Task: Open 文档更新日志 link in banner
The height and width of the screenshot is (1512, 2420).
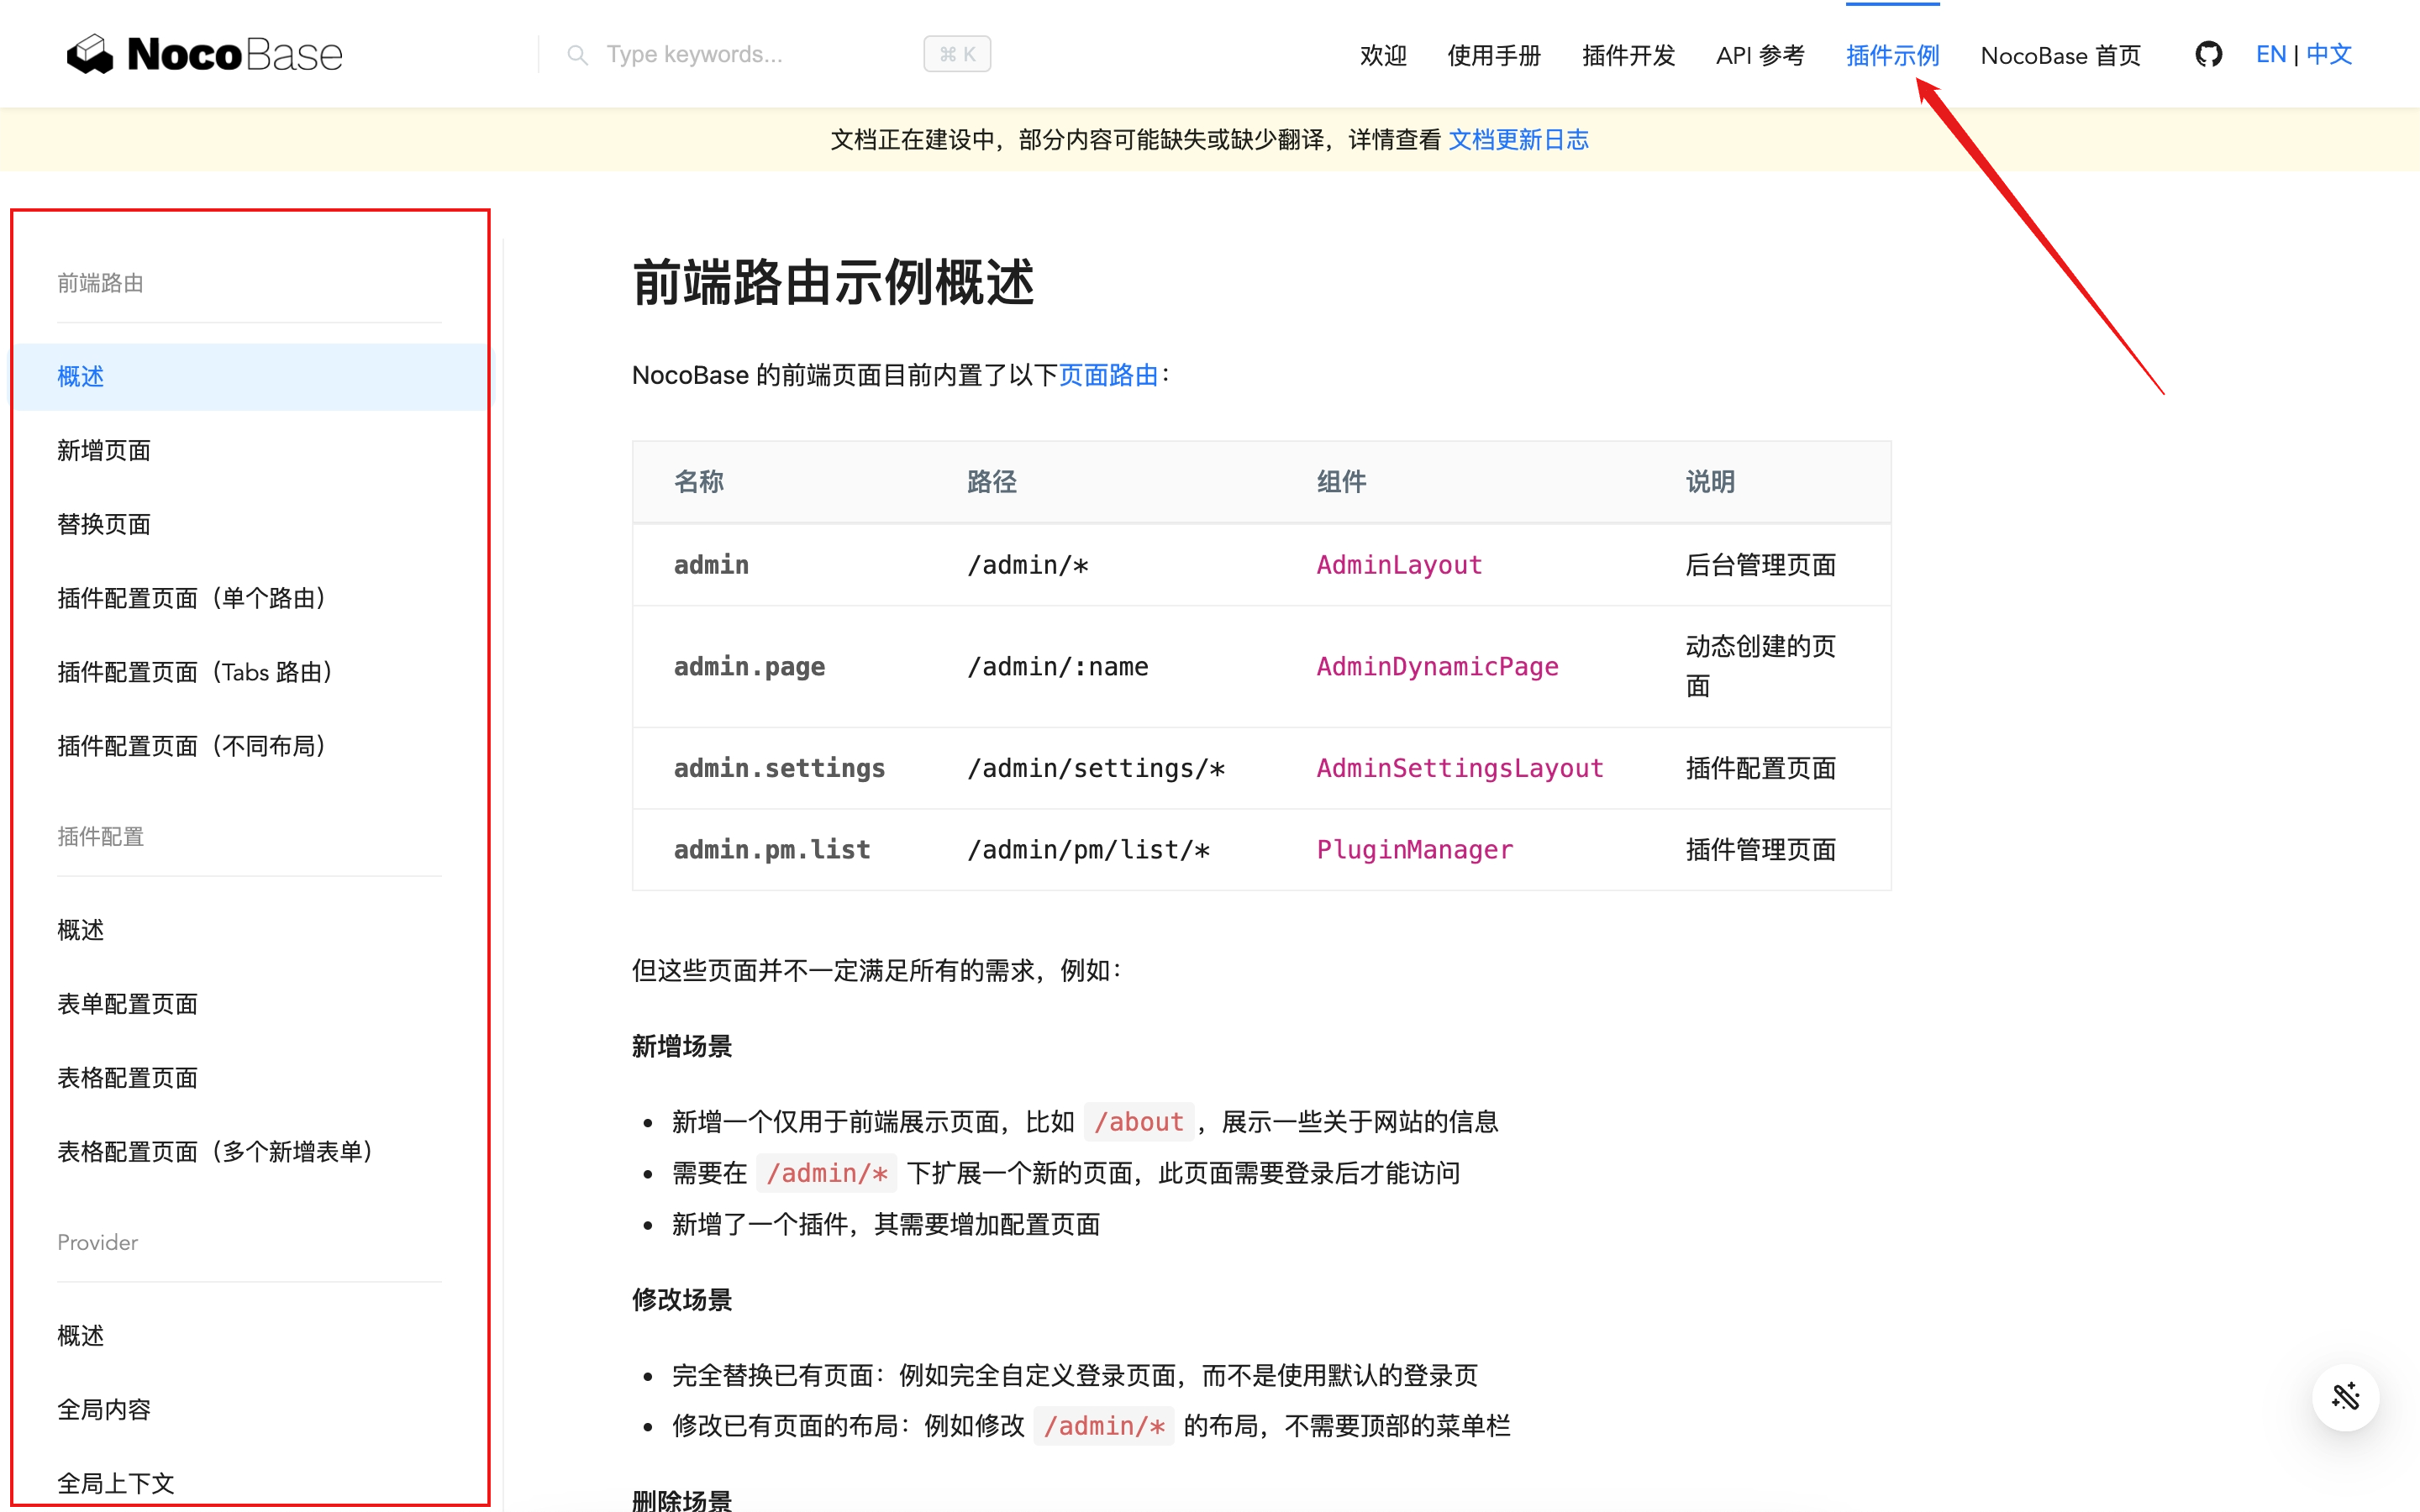Action: (x=1518, y=139)
